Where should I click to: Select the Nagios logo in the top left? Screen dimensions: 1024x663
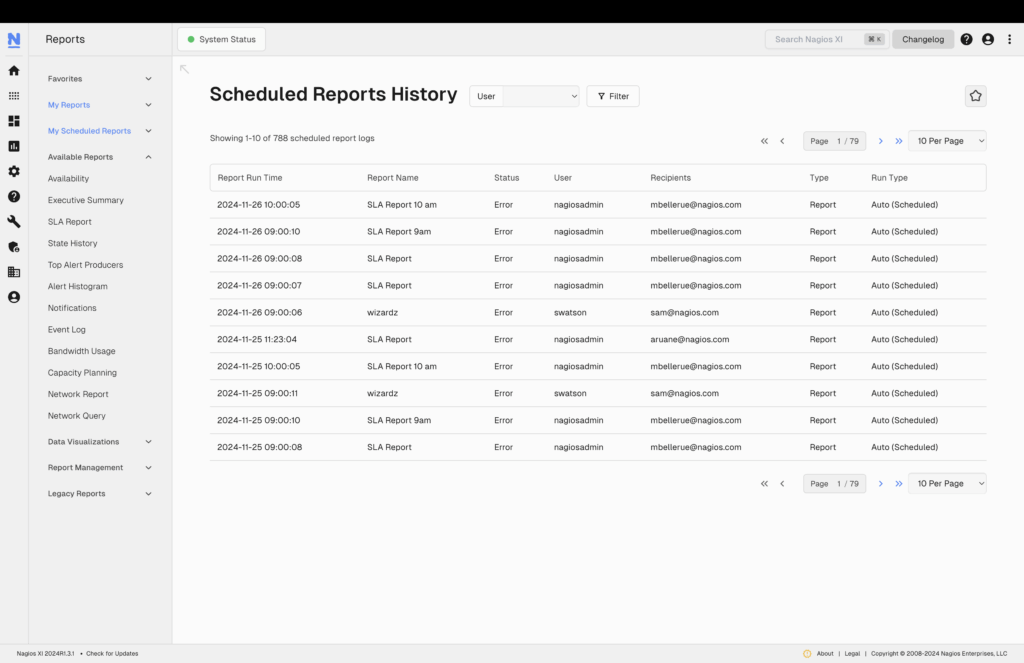13,39
